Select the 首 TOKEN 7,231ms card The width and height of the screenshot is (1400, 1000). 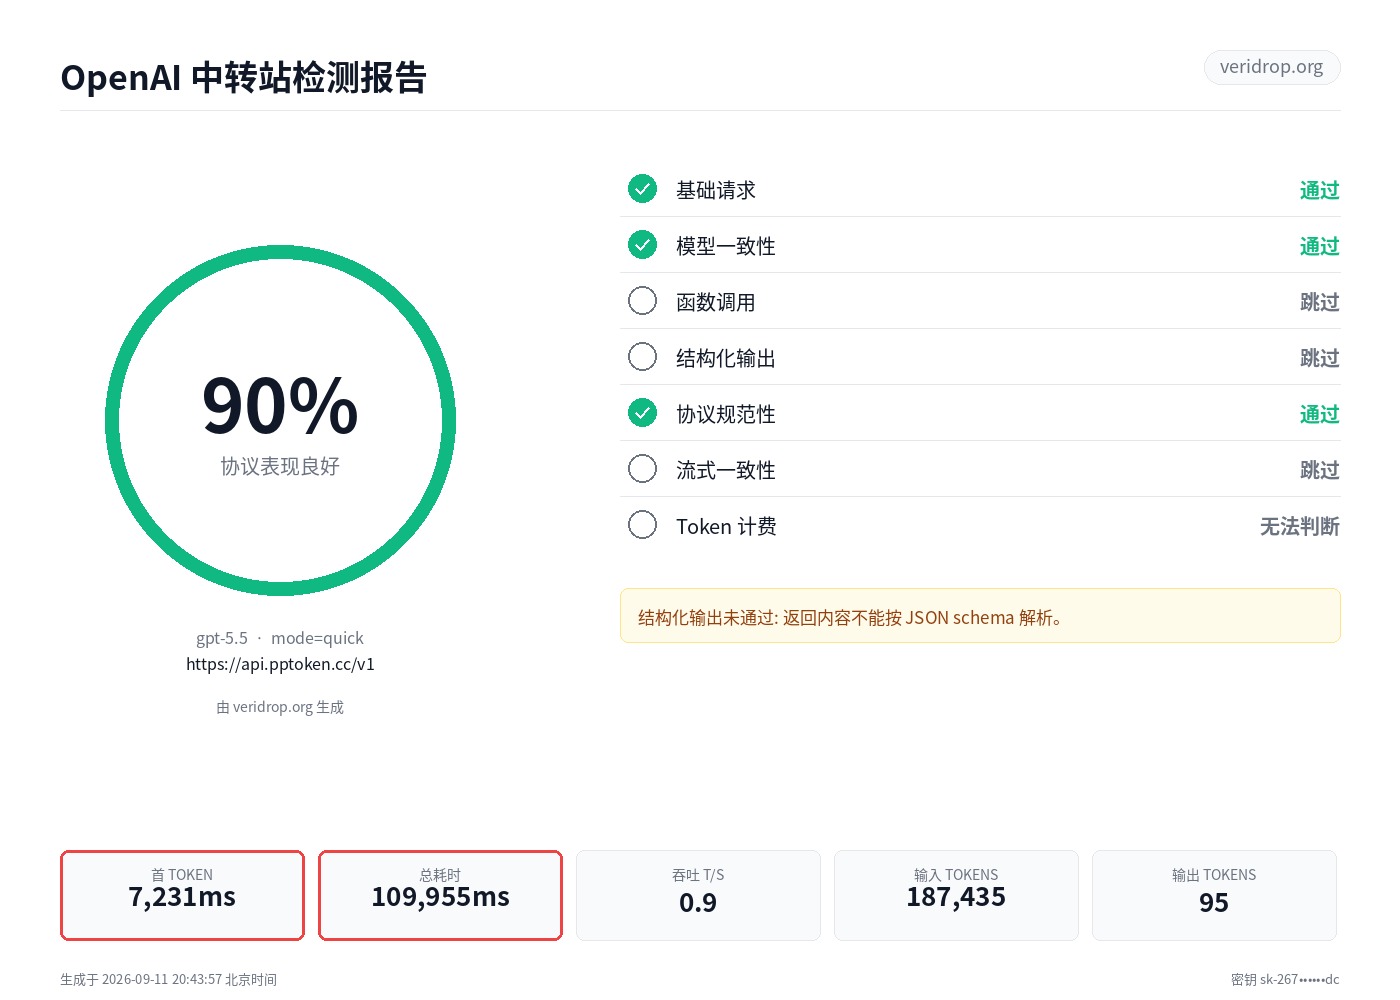point(182,895)
